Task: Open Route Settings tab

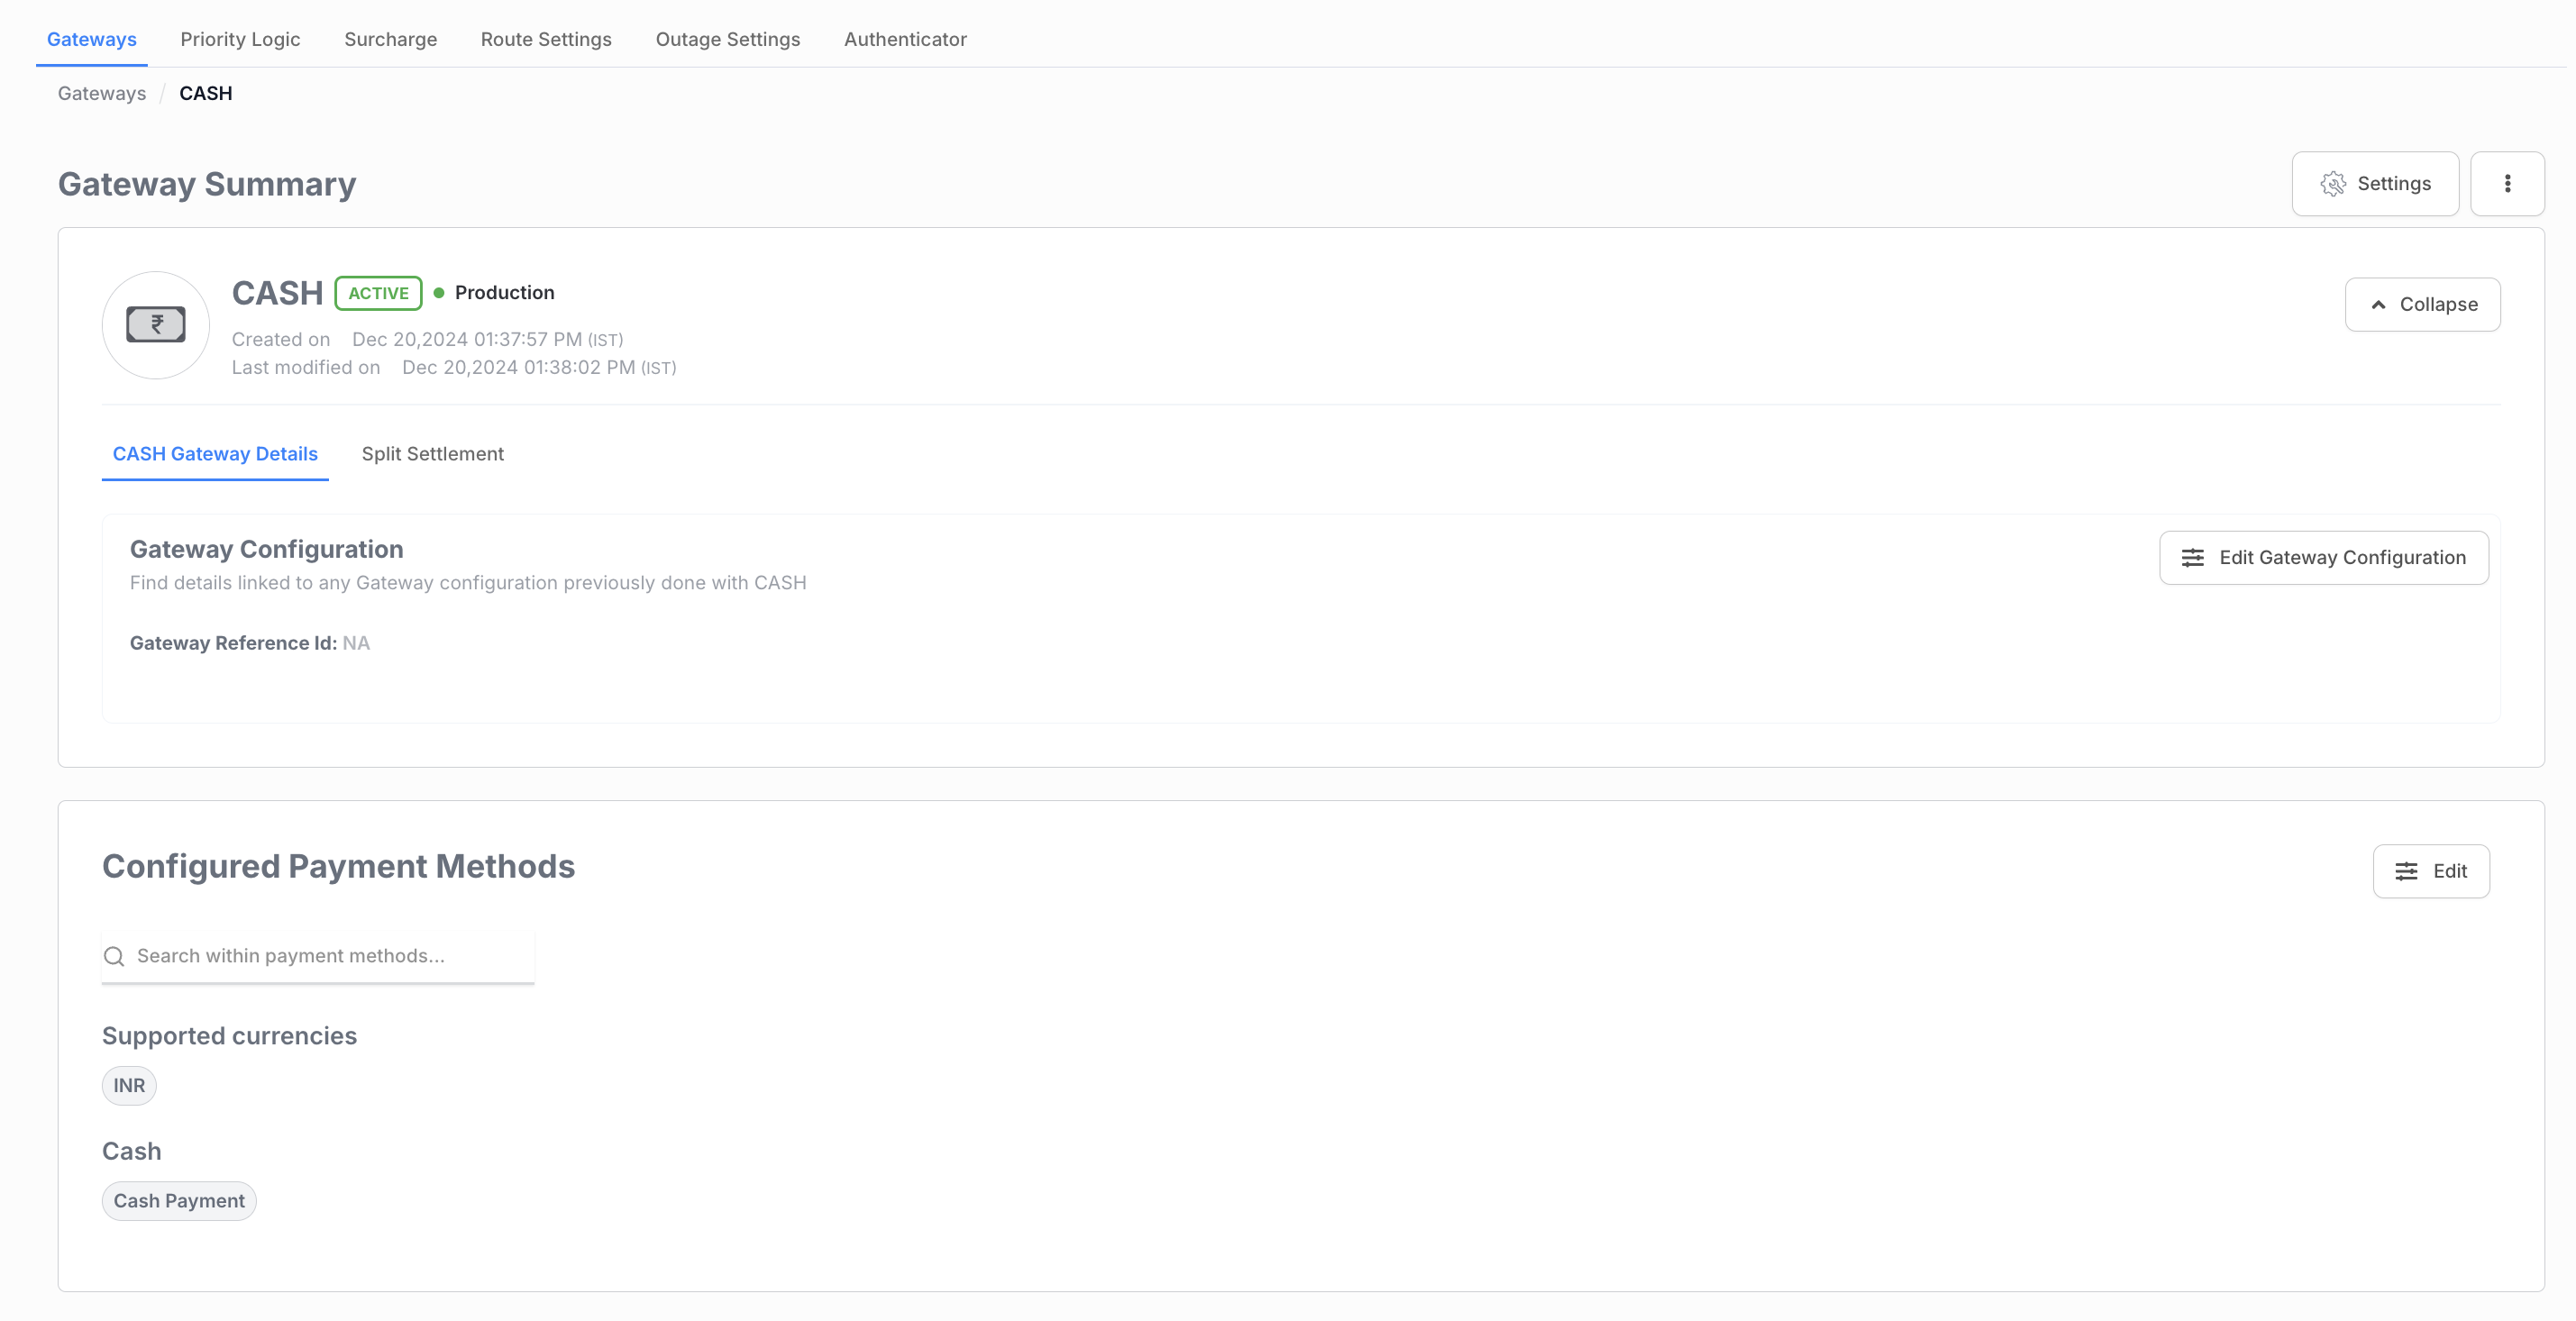Action: tap(546, 39)
